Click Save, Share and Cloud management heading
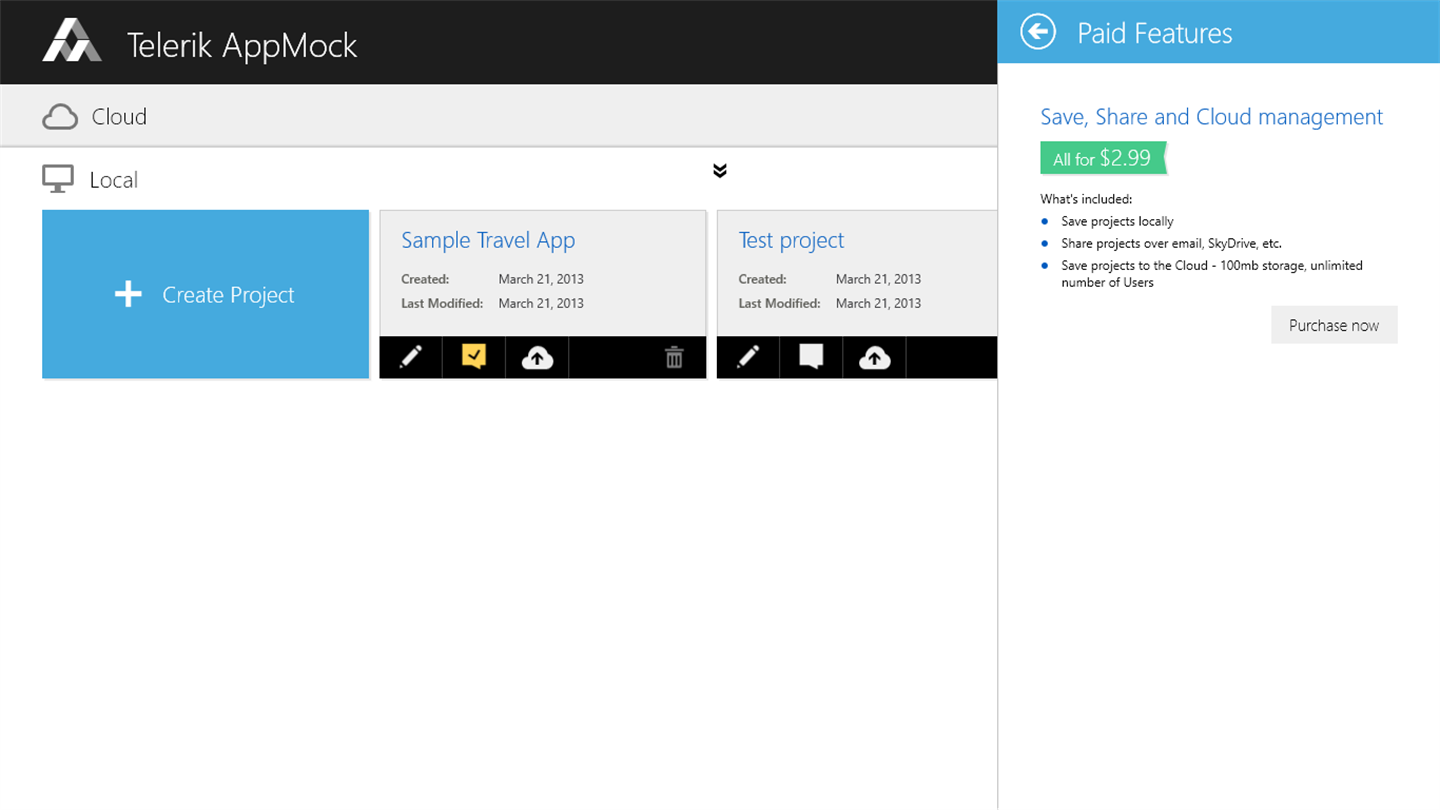Screen dimensions: 1440x810 [x=1211, y=117]
